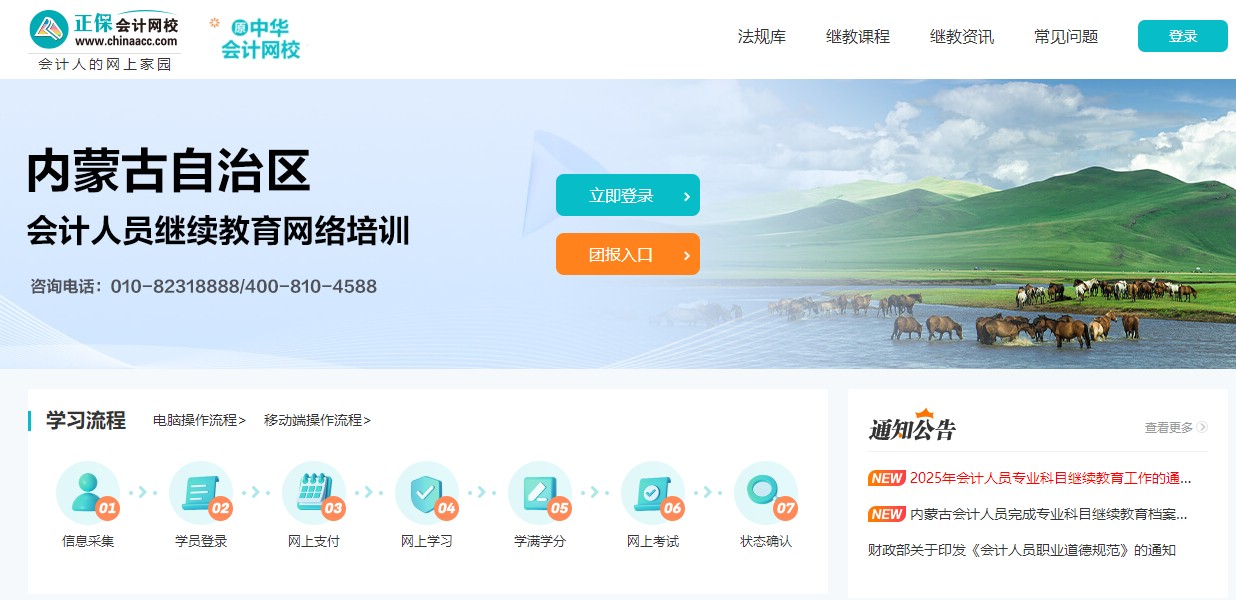1236x600 pixels.
Task: Click the 状态确认 step label
Action: (766, 541)
